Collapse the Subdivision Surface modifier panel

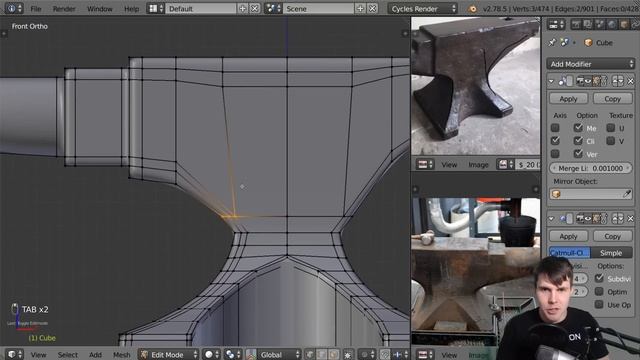tap(551, 219)
